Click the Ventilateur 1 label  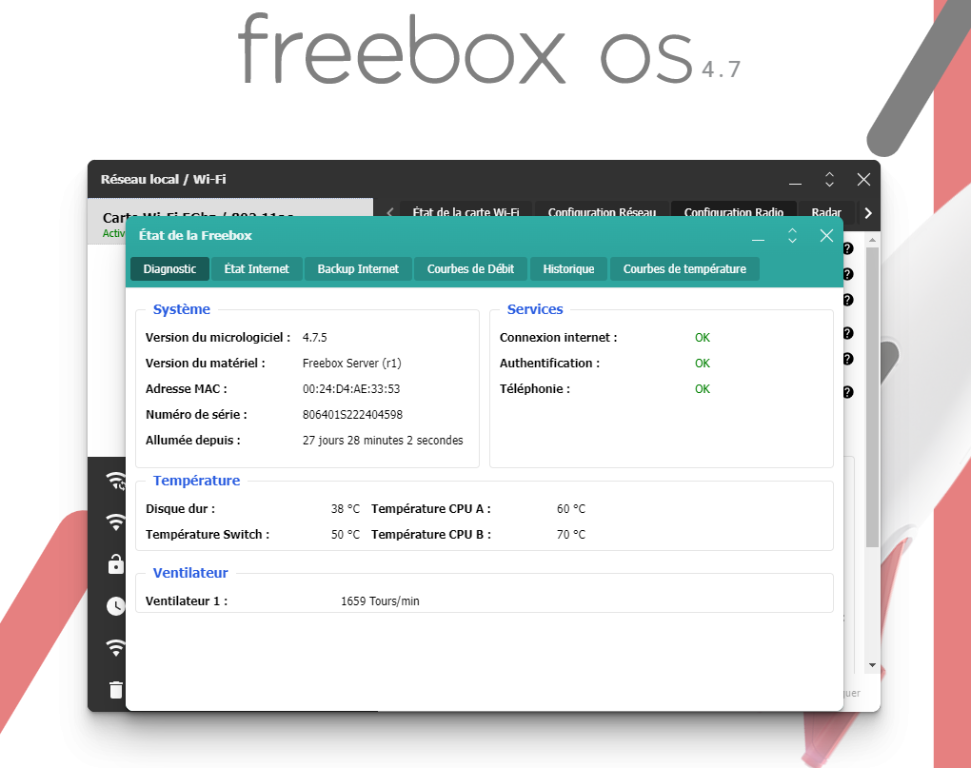click(186, 601)
